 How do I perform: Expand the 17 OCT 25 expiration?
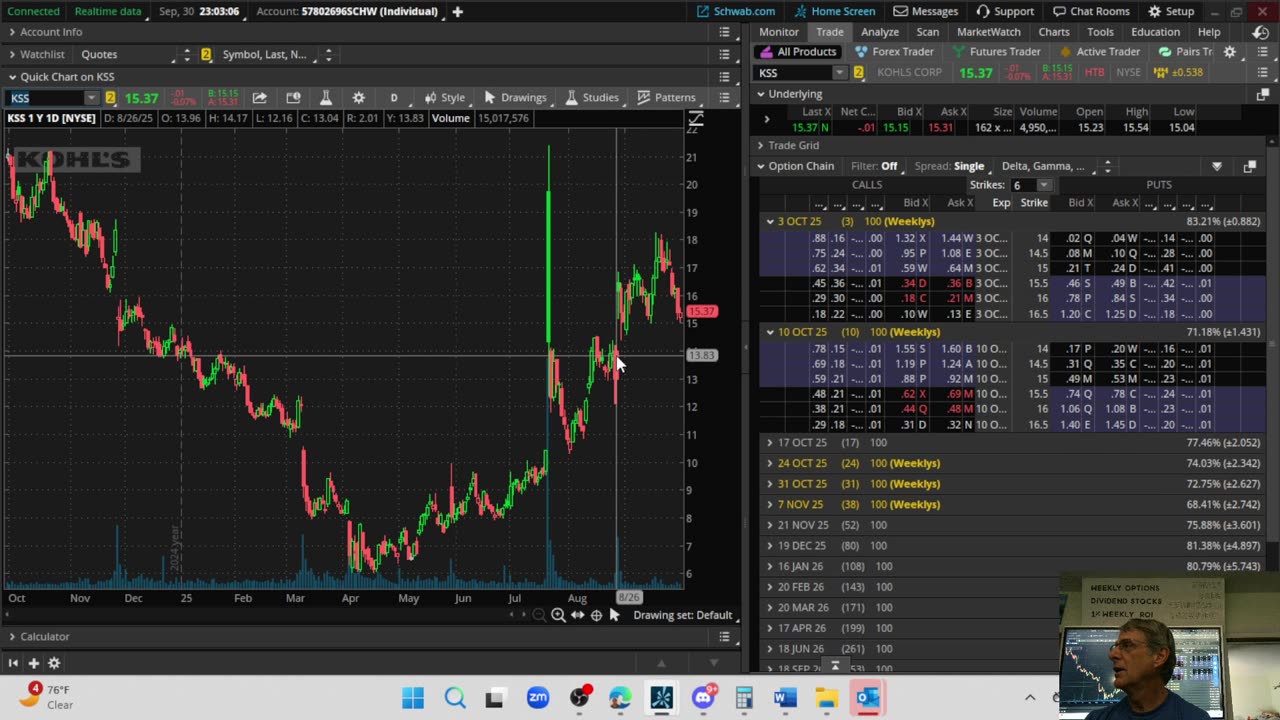(x=770, y=442)
